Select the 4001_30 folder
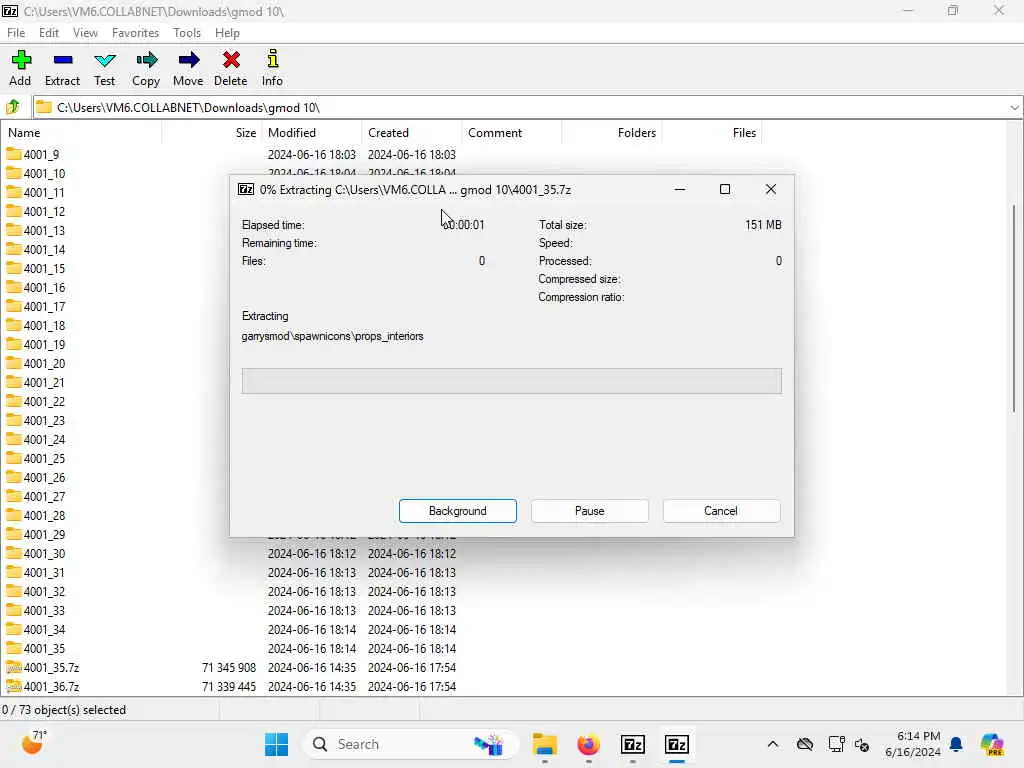1024x768 pixels. pos(44,554)
